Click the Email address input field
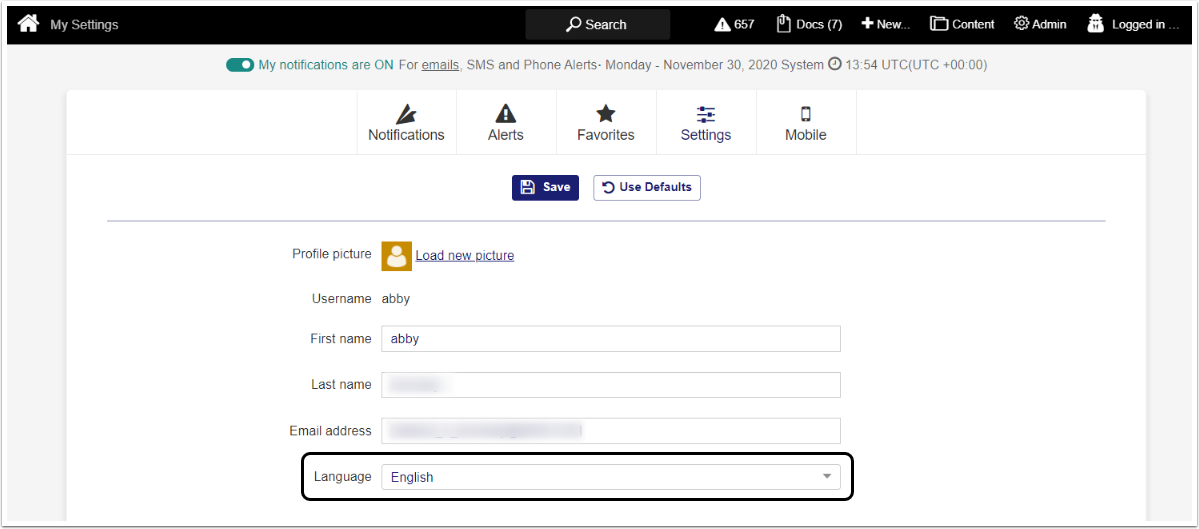The image size is (1199, 529). (611, 430)
